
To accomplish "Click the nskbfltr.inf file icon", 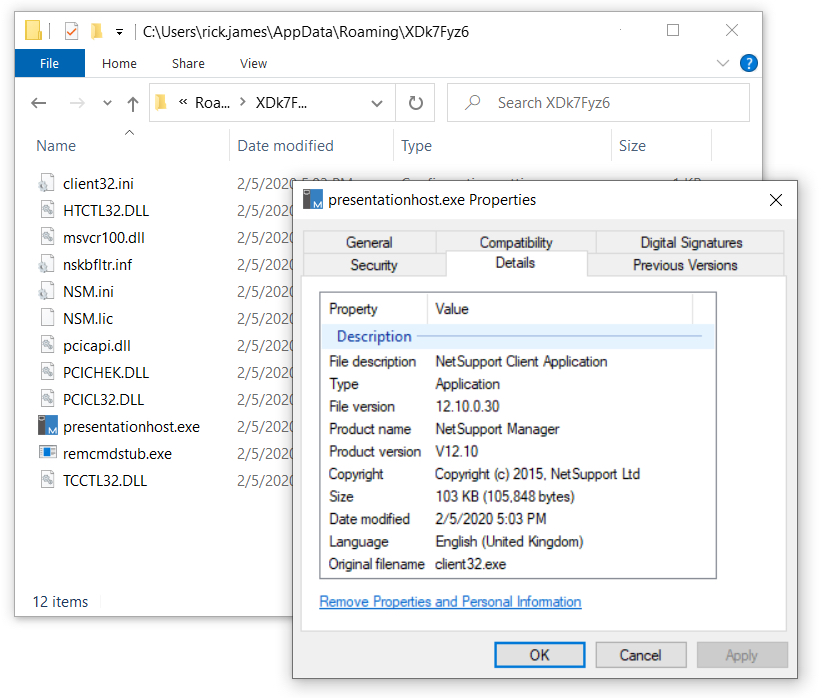I will [47, 264].
